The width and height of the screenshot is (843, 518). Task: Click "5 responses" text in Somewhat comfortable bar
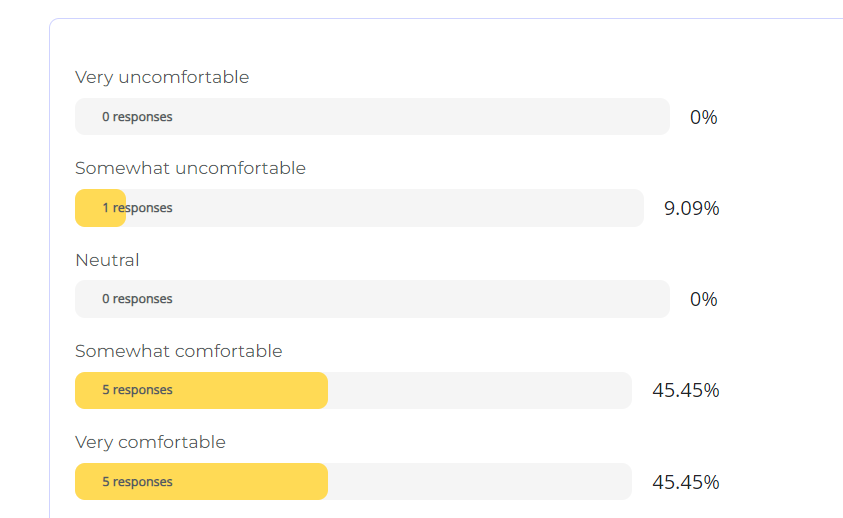pyautogui.click(x=137, y=390)
